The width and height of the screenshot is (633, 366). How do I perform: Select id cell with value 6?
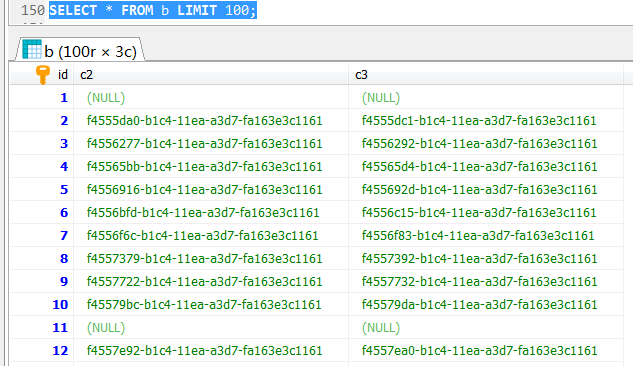42,213
